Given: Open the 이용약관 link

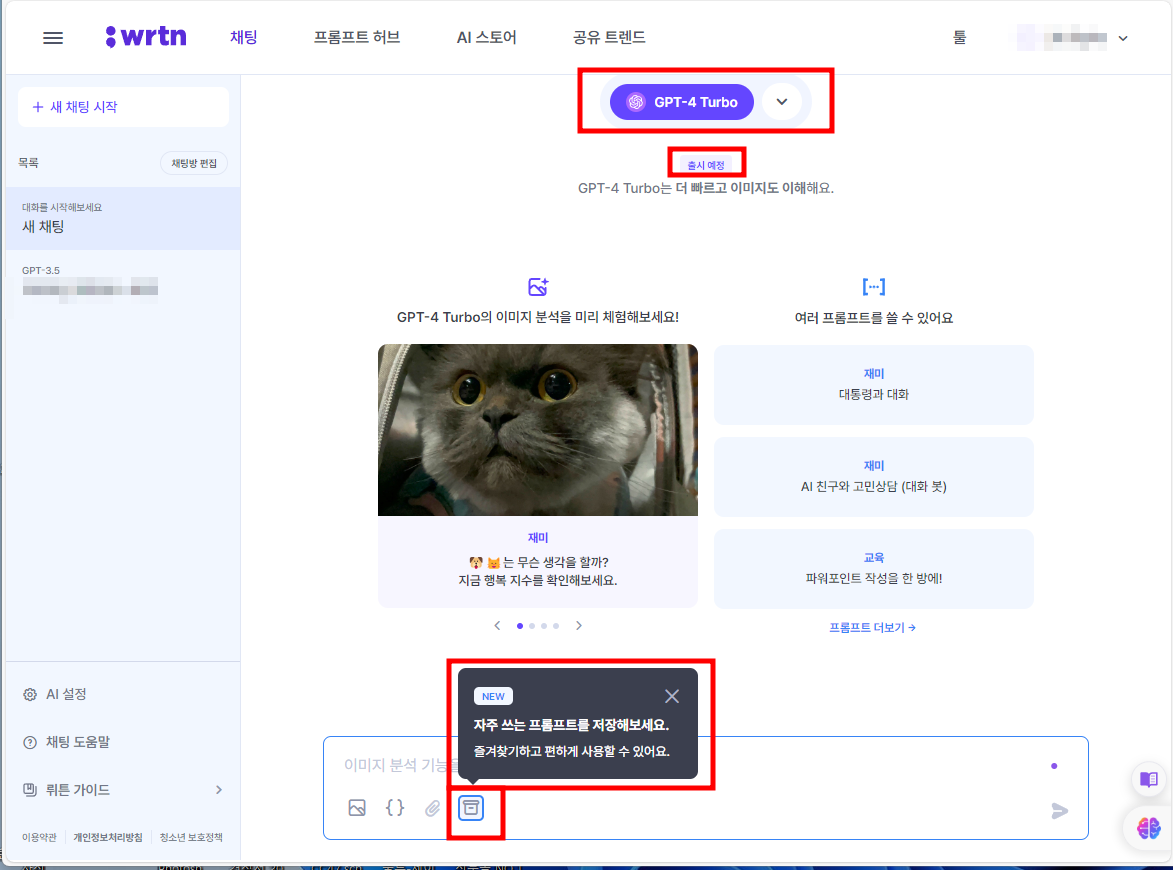Looking at the screenshot, I should pos(39,837).
